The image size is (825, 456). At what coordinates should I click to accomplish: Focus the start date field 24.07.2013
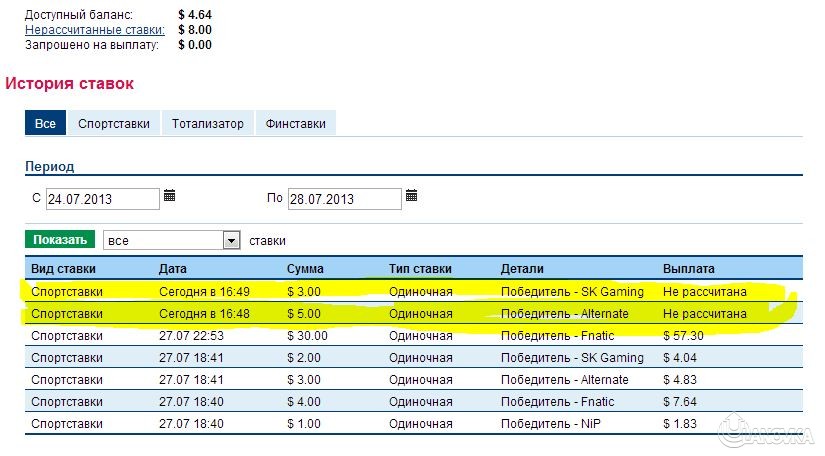coord(103,199)
